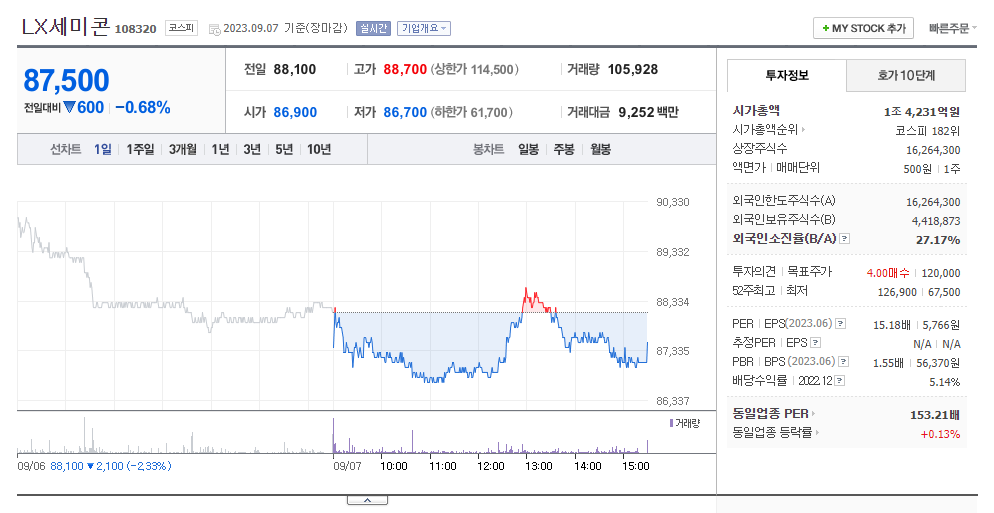Click the 13:00 red peak on chart
Viewport: 994px width, 513px height.
click(526, 292)
